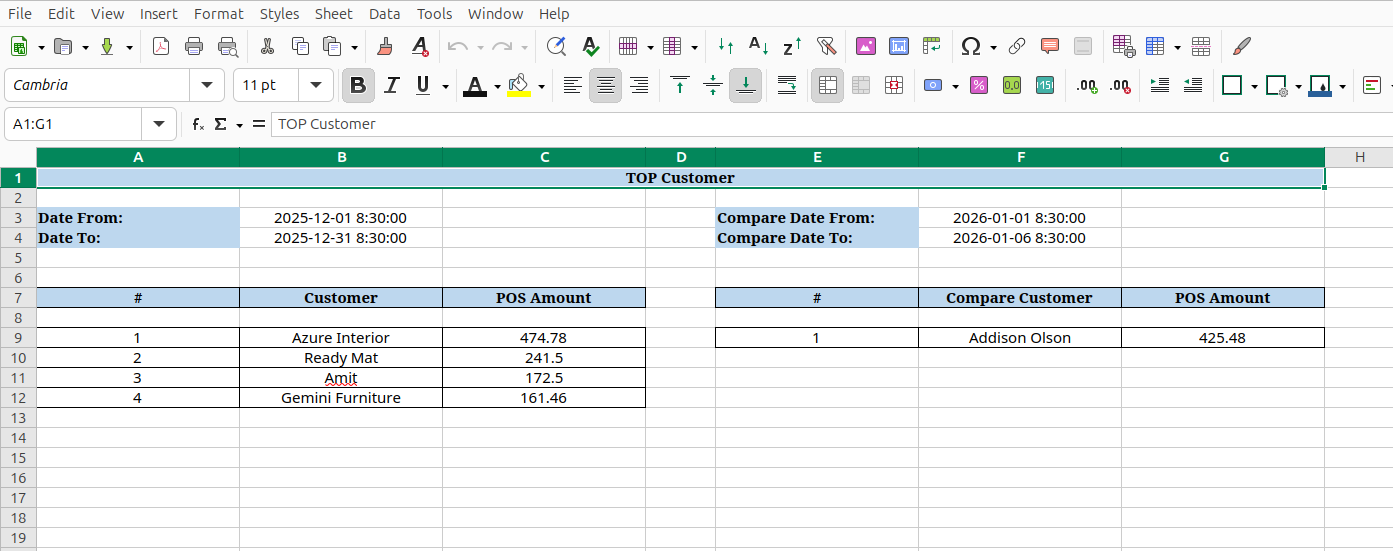The height and width of the screenshot is (551, 1393).
Task: Open the Format menu
Action: (x=218, y=13)
